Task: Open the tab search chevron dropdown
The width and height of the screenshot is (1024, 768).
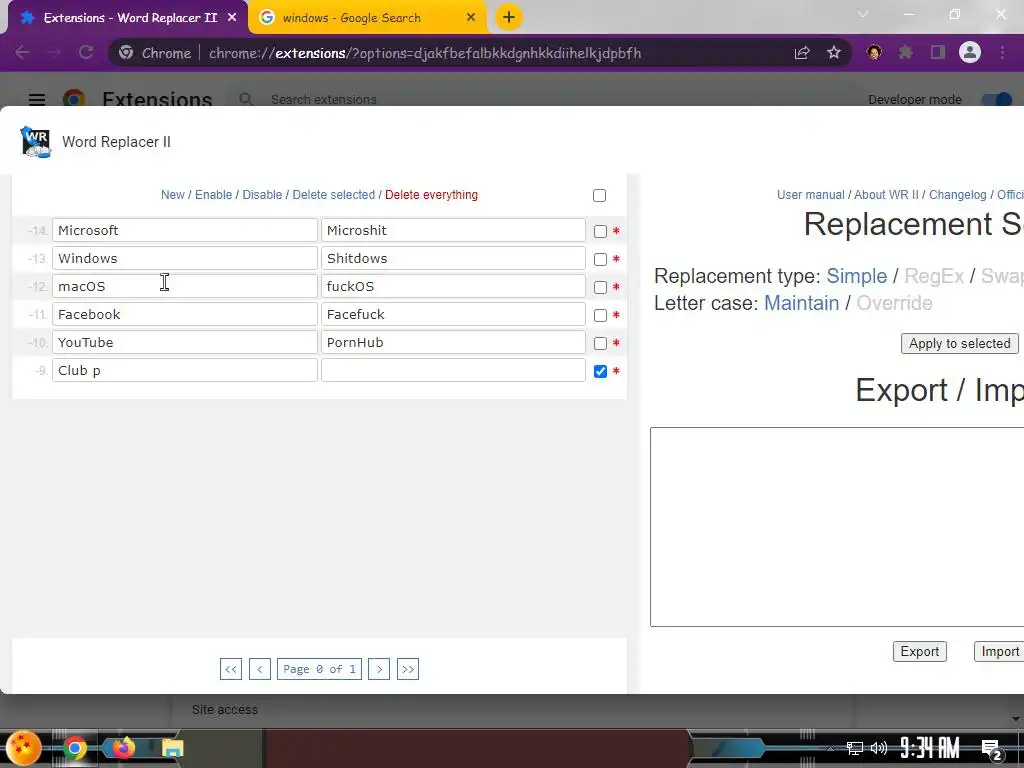Action: click(x=863, y=14)
